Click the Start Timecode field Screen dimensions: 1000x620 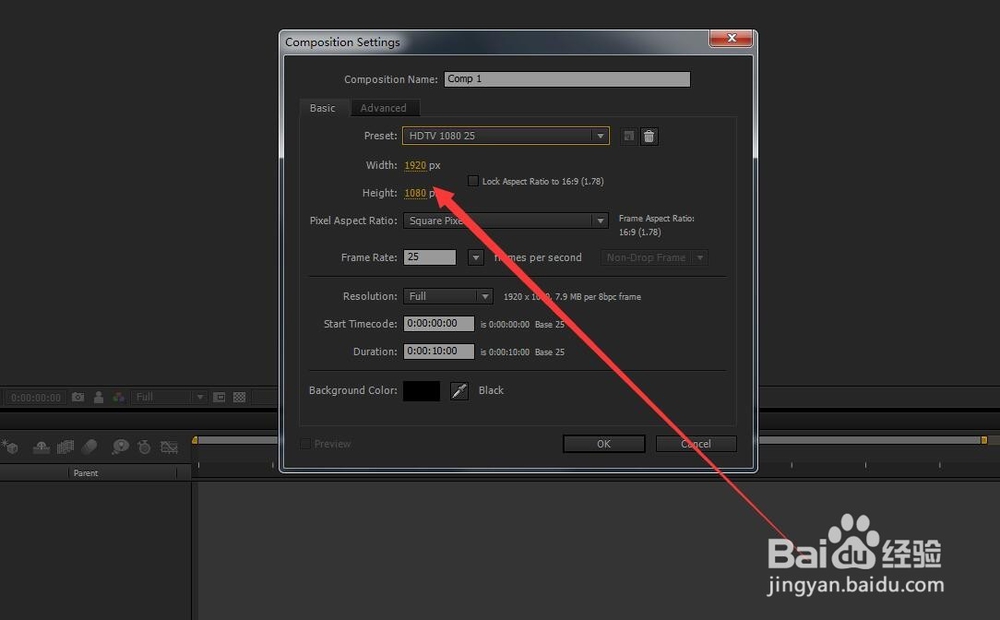[x=439, y=324]
